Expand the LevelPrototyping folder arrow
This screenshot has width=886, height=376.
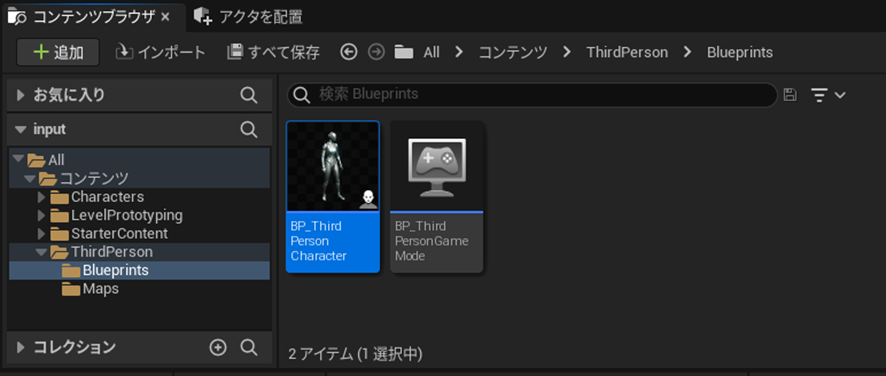(41, 215)
